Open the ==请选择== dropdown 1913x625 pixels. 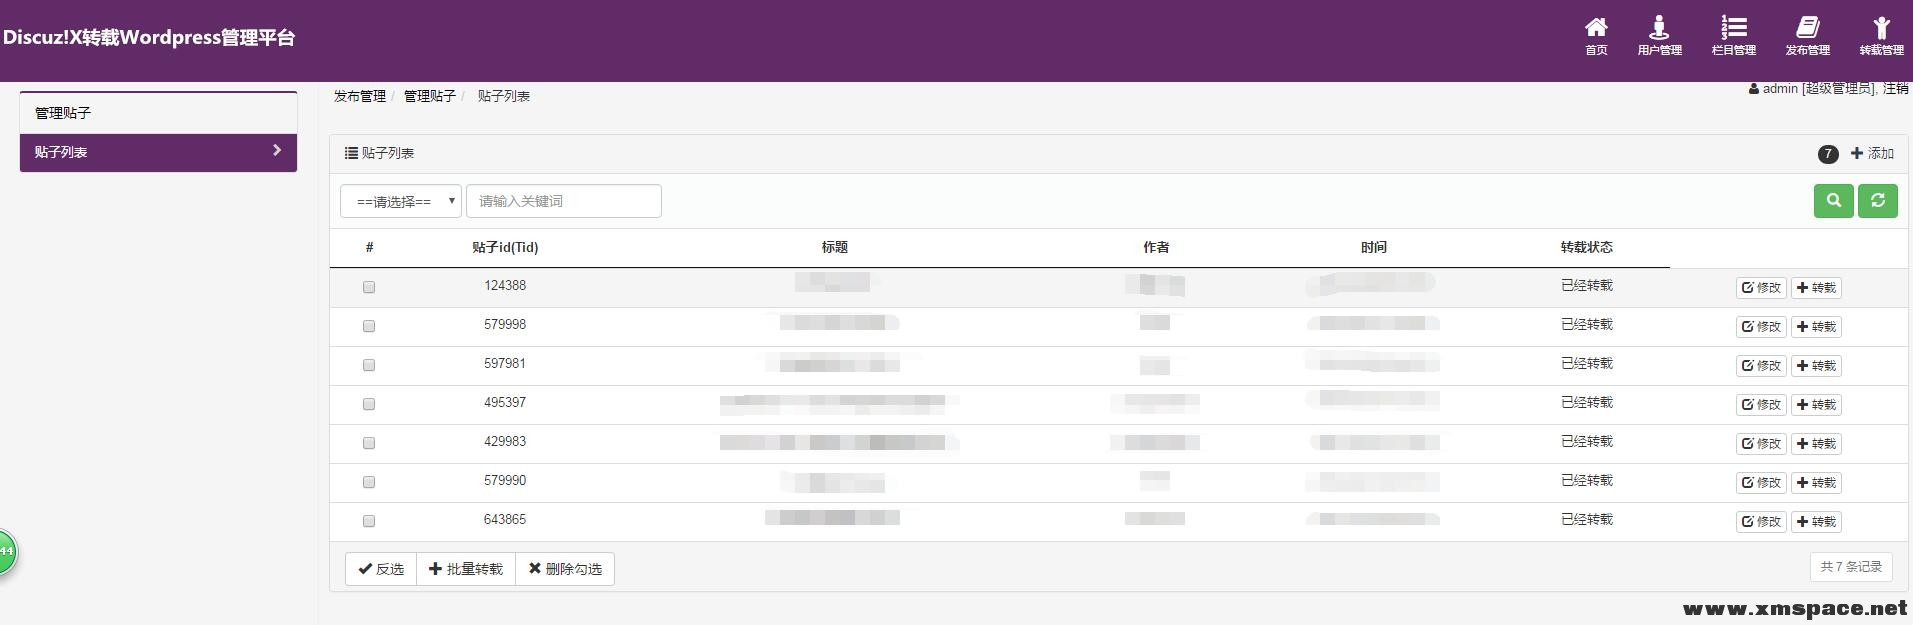pyautogui.click(x=401, y=201)
